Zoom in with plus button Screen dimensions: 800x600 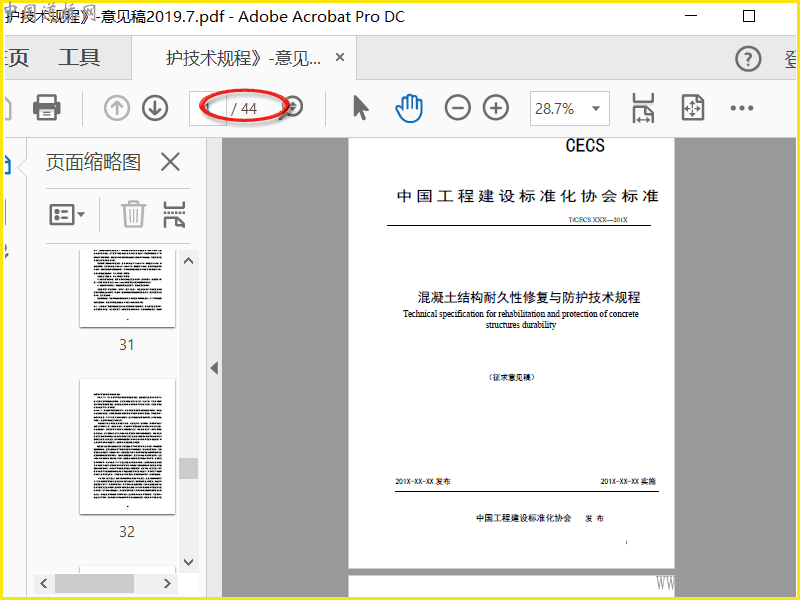[496, 108]
